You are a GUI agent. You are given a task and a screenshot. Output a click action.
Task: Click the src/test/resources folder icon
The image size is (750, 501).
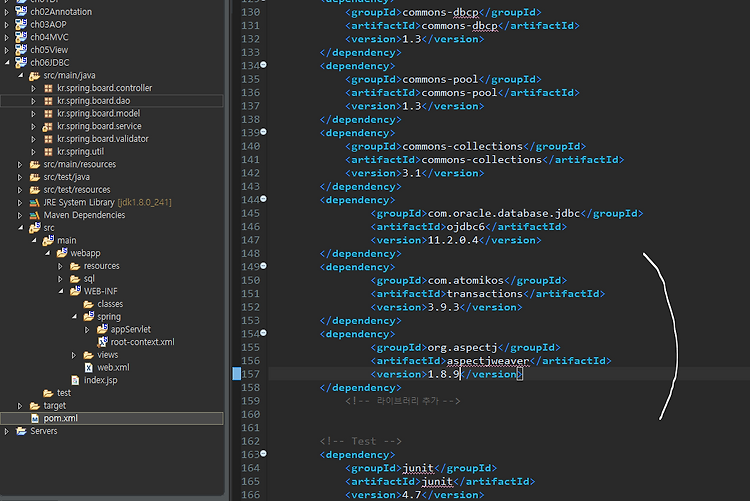point(34,190)
